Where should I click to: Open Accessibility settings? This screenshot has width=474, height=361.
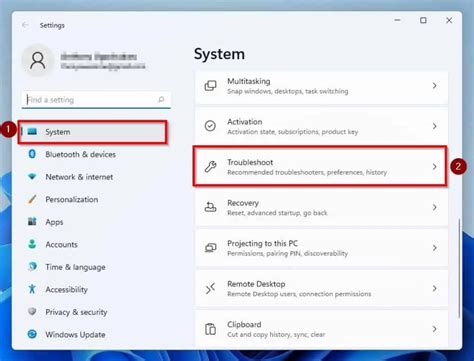tap(66, 289)
